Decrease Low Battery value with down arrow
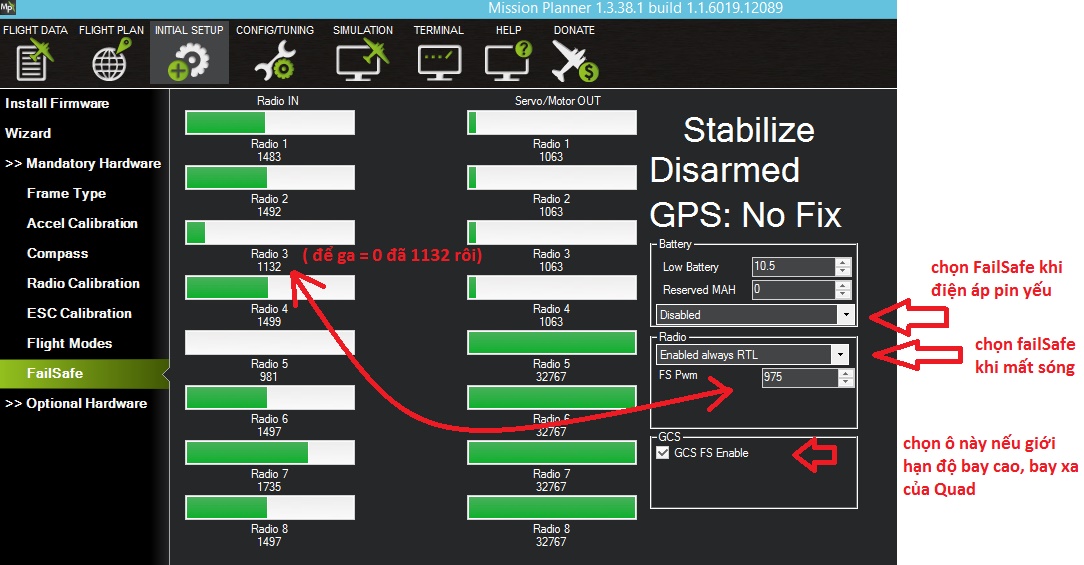 point(843,271)
